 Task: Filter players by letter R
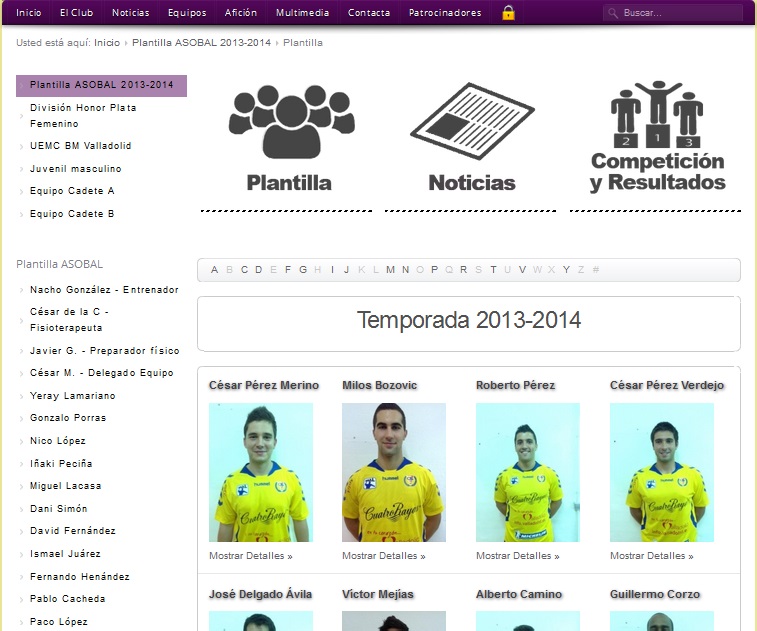[463, 269]
